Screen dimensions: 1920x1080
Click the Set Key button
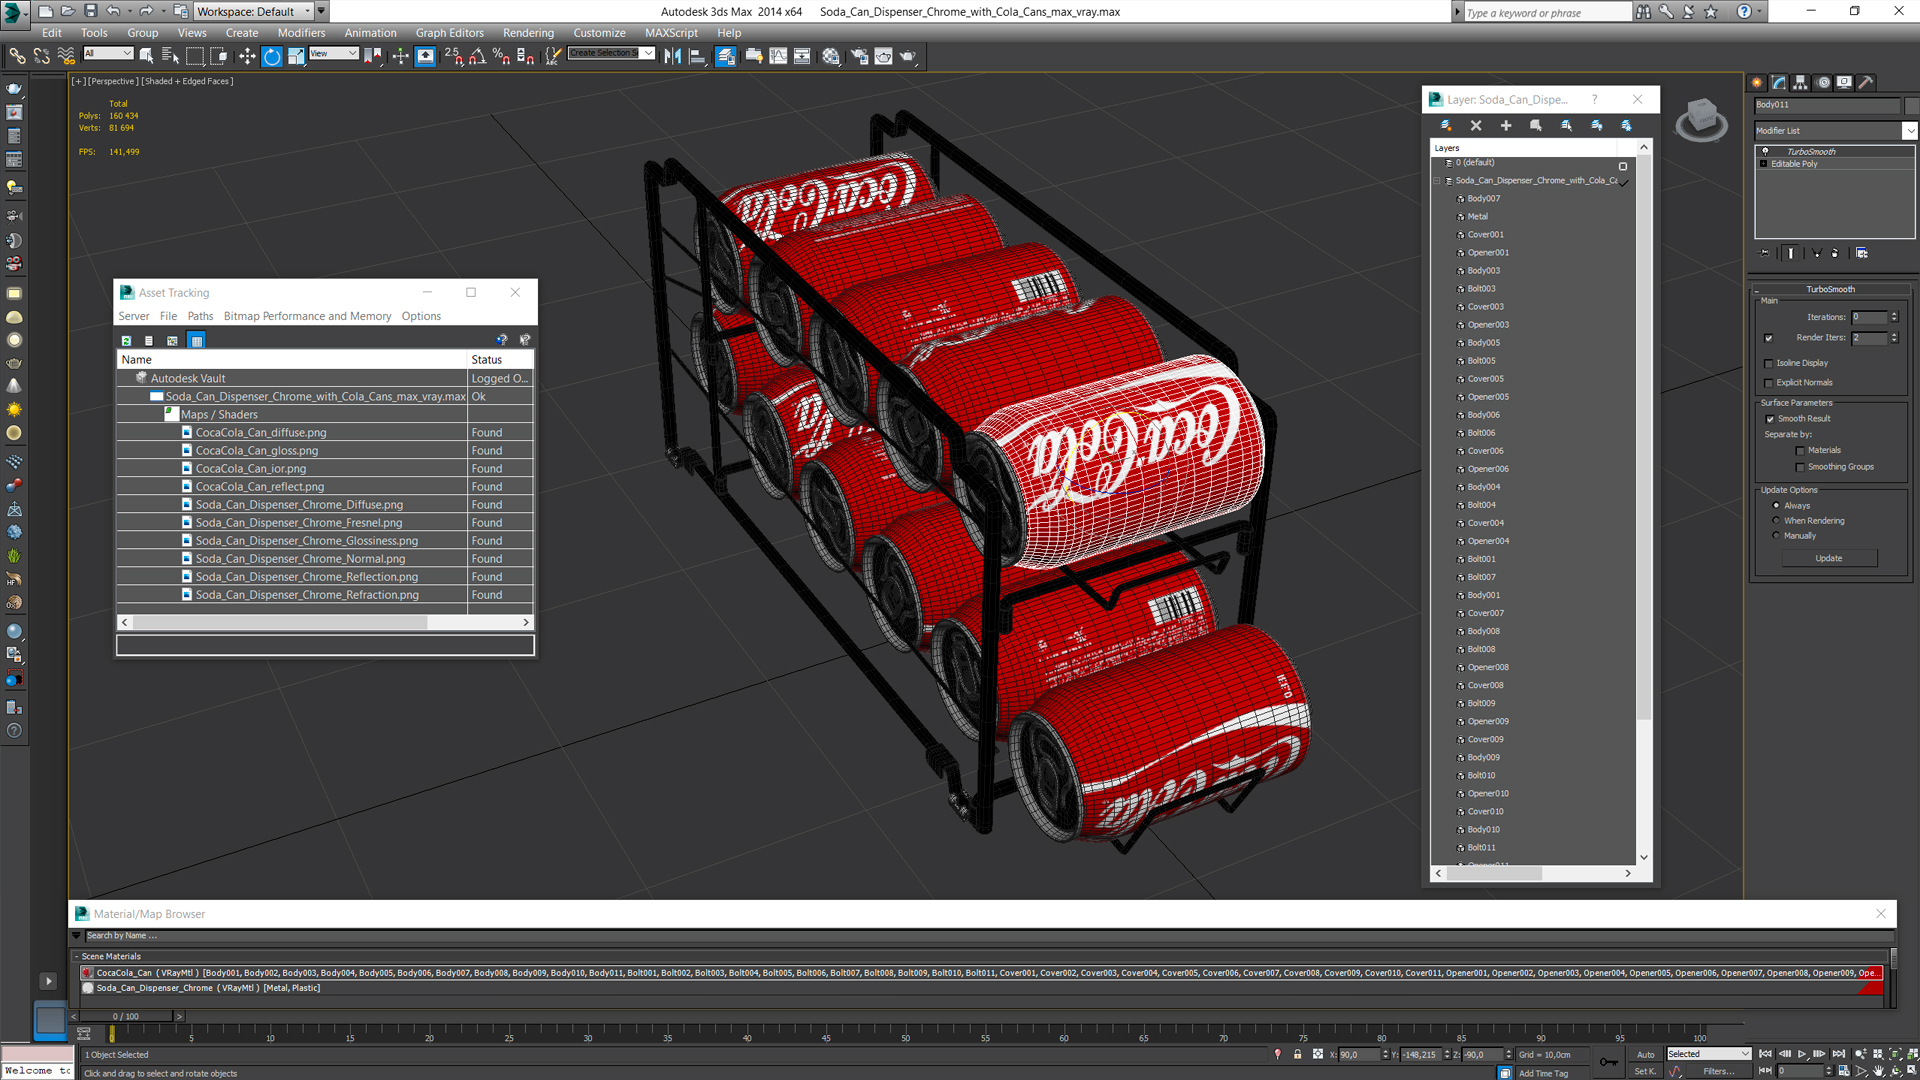click(1645, 1071)
